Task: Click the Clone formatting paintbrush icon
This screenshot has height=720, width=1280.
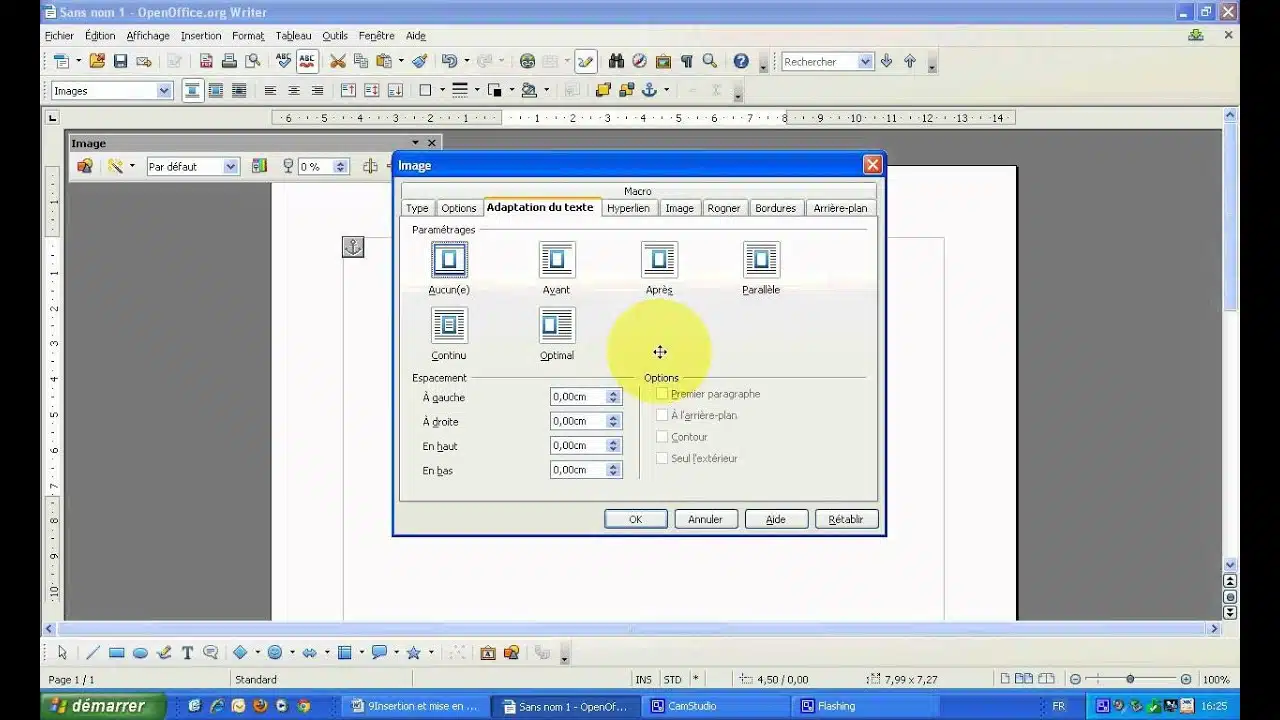Action: [419, 61]
